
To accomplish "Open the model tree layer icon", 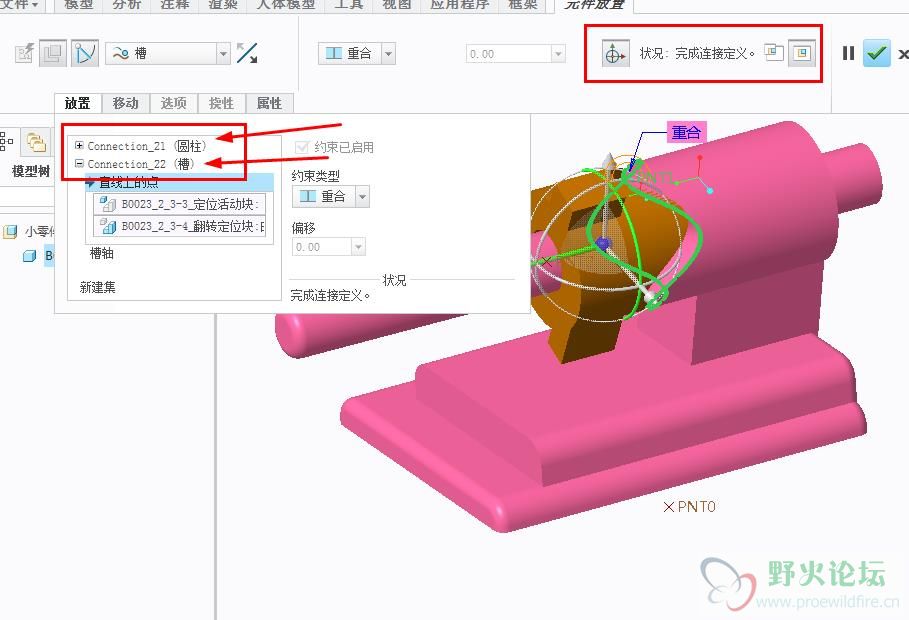I will point(35,141).
